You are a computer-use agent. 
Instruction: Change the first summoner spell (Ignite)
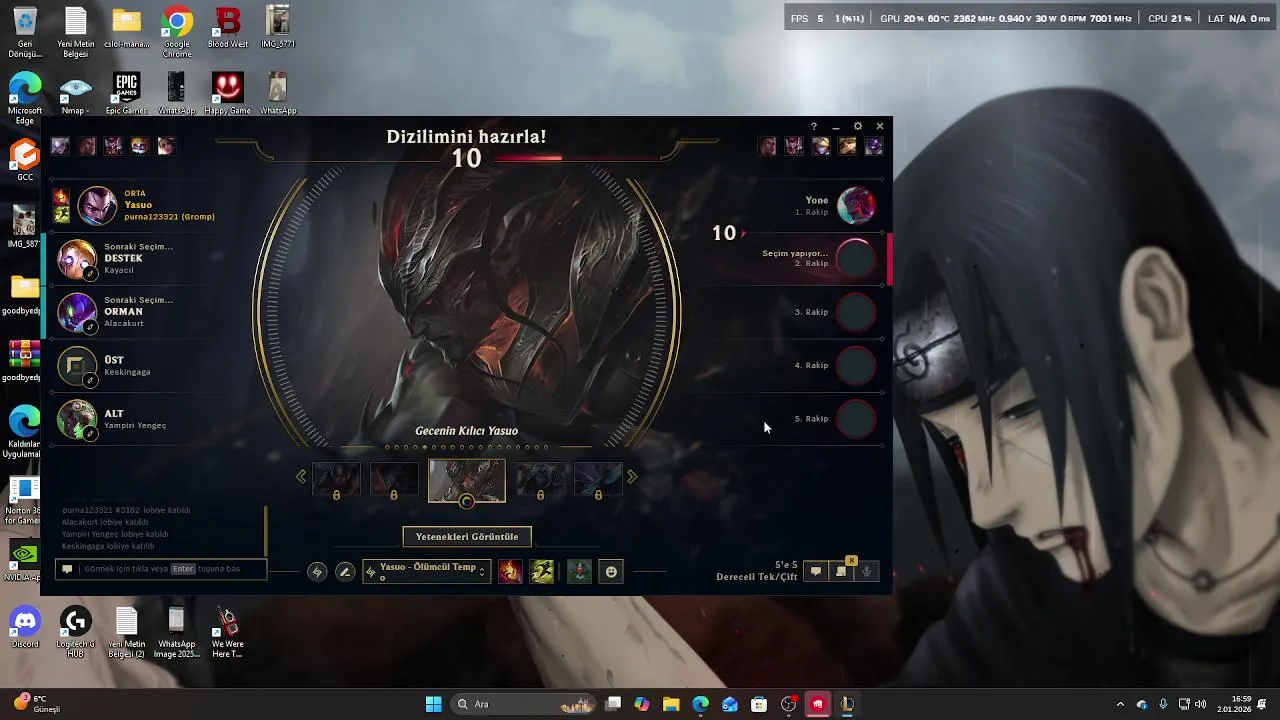pyautogui.click(x=510, y=571)
